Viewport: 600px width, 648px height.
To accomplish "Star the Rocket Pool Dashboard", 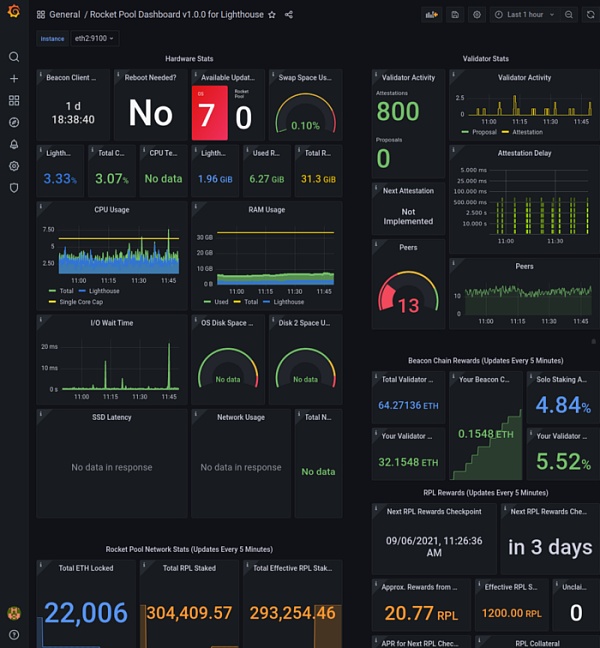I will point(272,15).
